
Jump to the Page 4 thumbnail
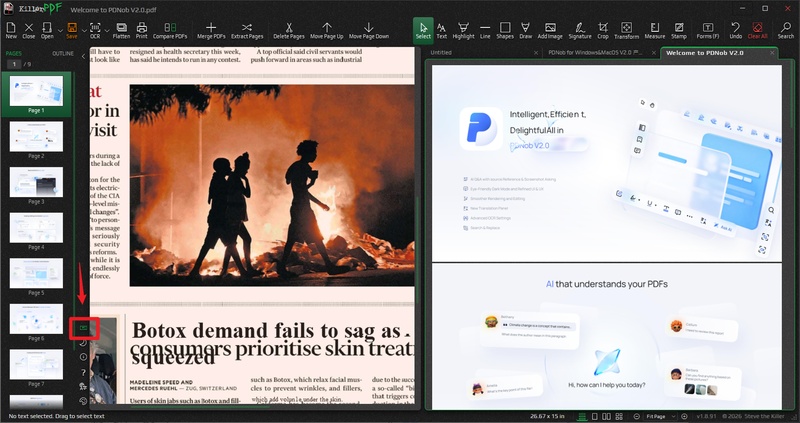pos(36,228)
